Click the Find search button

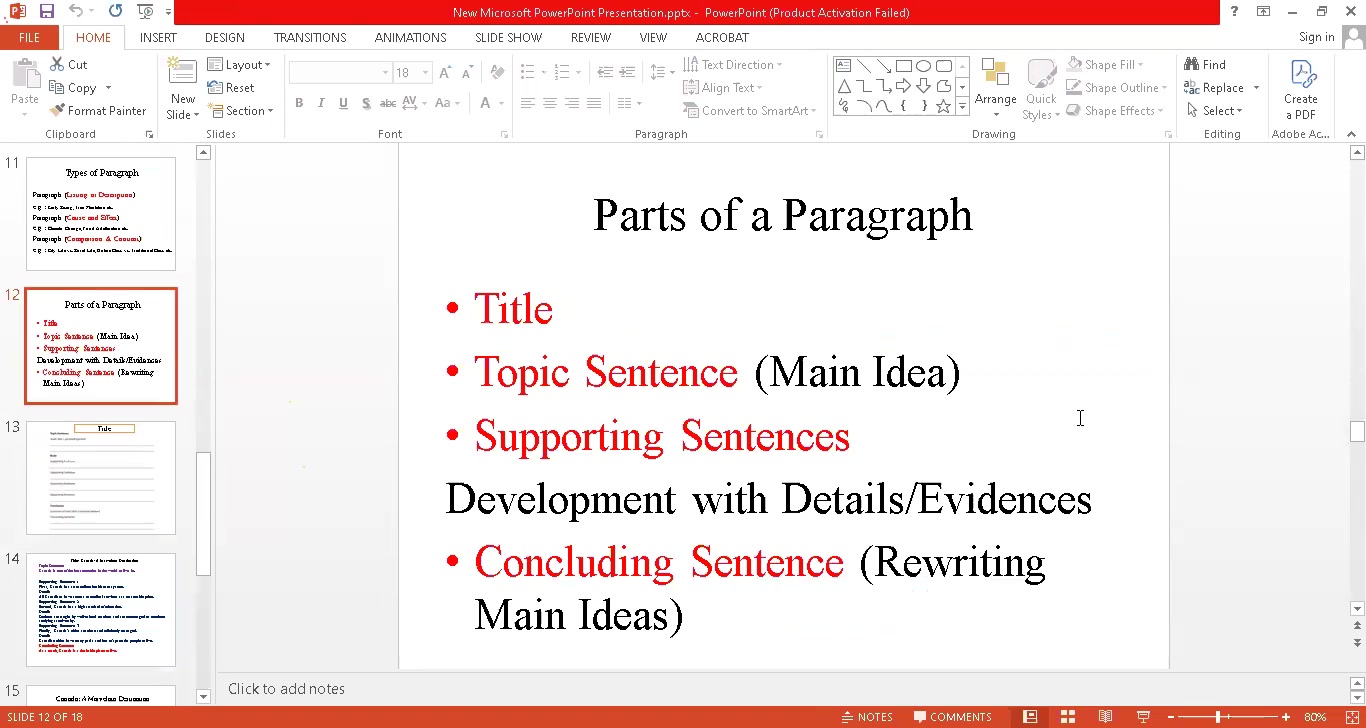(1205, 64)
